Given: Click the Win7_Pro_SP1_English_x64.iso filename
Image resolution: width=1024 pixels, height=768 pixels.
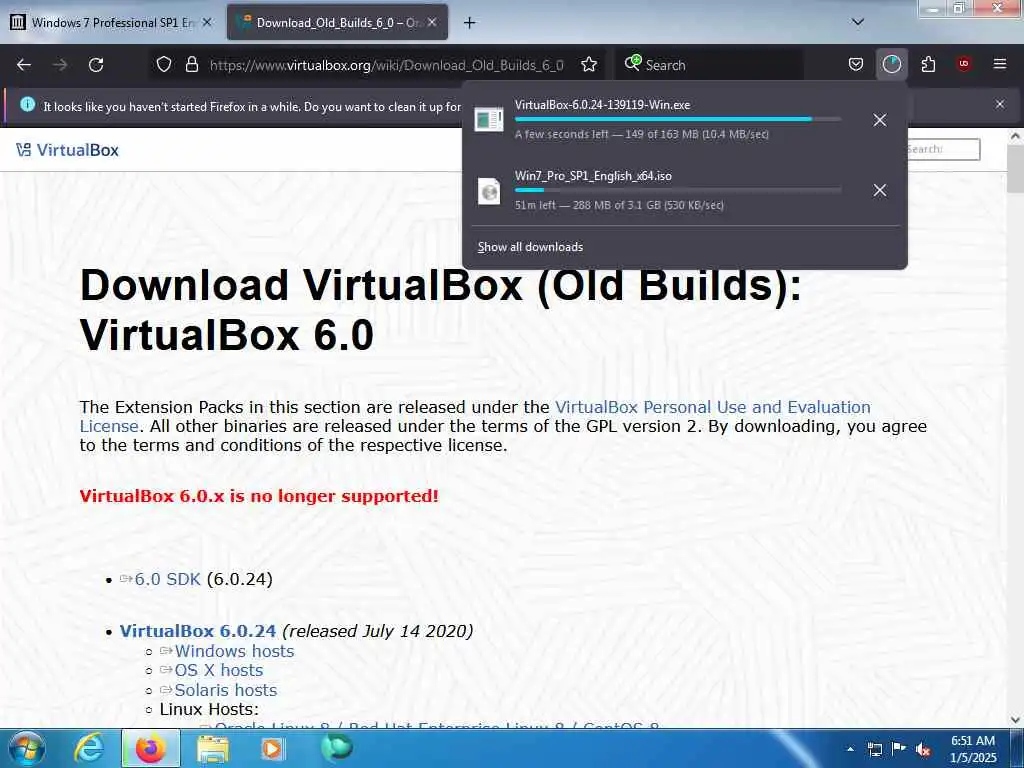Looking at the screenshot, I should pyautogui.click(x=593, y=176).
